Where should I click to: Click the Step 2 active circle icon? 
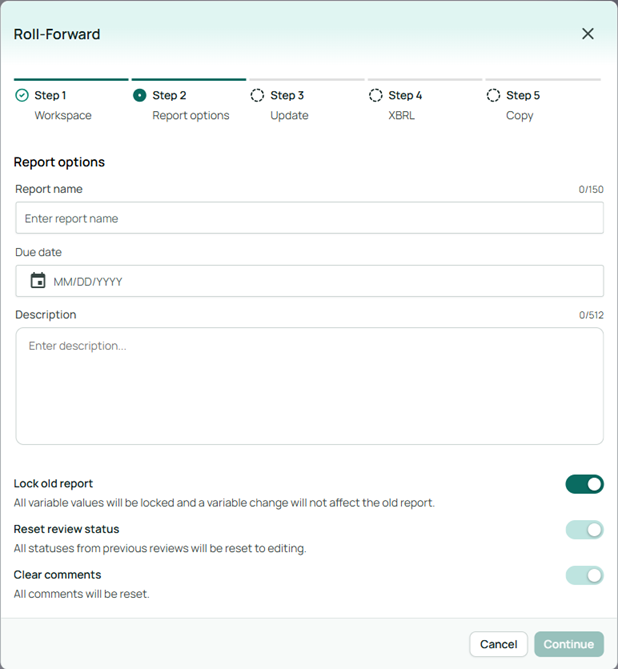pyautogui.click(x=140, y=95)
